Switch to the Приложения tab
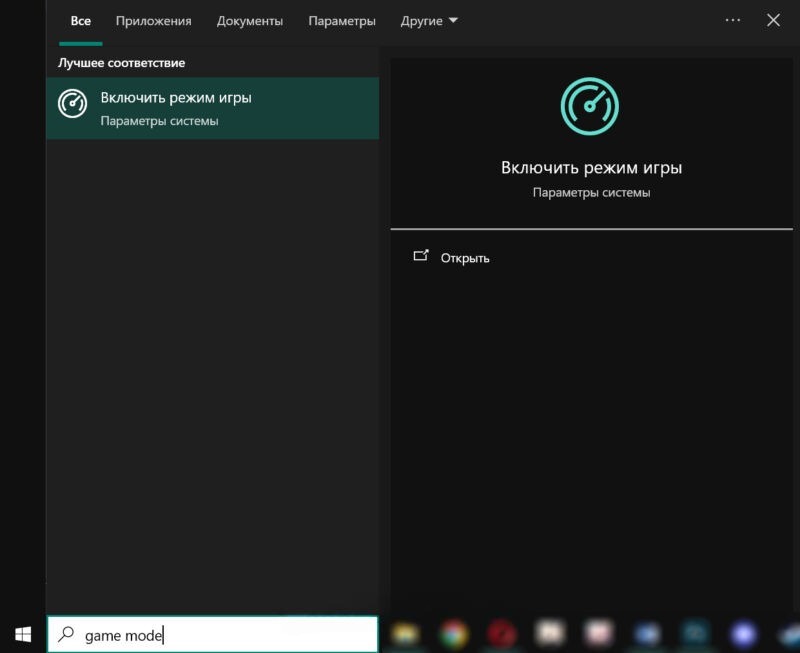The image size is (800, 653). pyautogui.click(x=153, y=21)
